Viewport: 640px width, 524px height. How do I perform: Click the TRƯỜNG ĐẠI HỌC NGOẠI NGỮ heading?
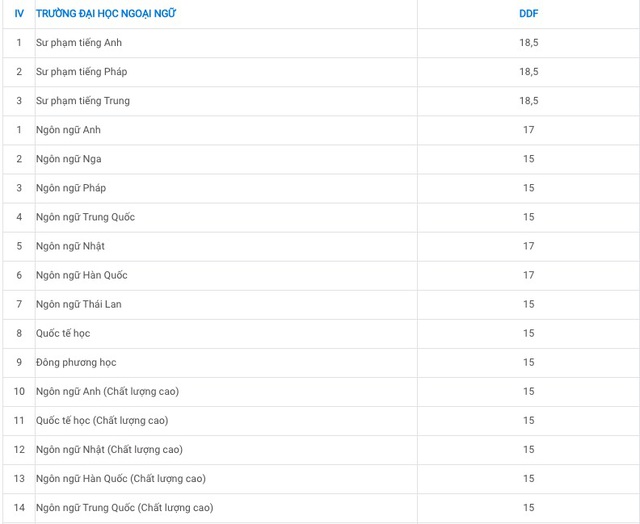point(106,13)
